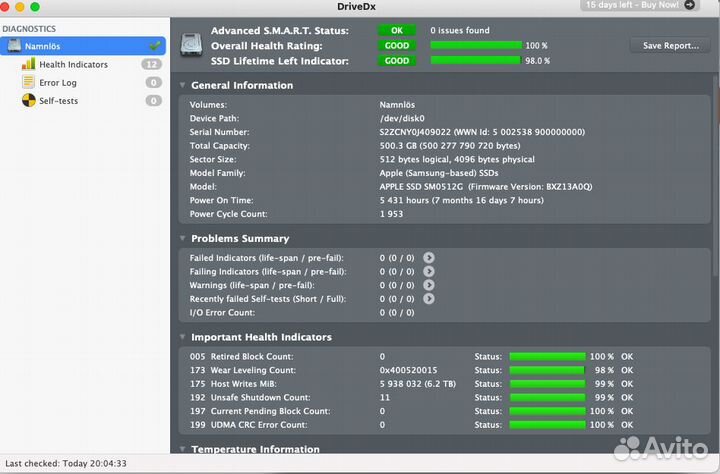Image resolution: width=720 pixels, height=474 pixels.
Task: Click the Power Cycle Count 1 953 value
Action: point(391,214)
